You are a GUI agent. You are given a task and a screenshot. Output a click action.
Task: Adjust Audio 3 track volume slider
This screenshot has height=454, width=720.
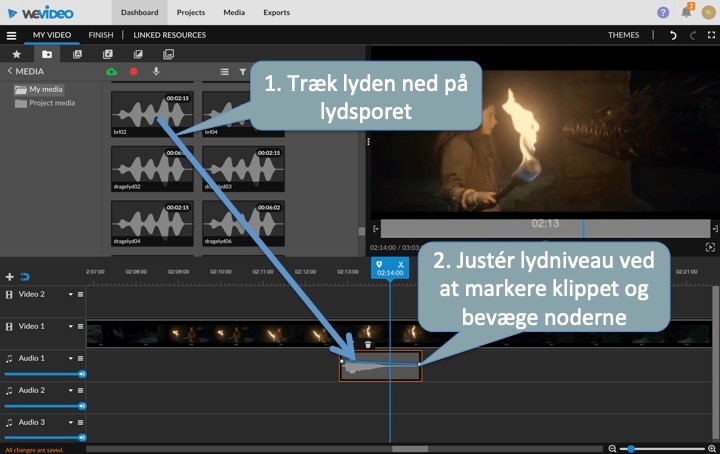pyautogui.click(x=44, y=437)
